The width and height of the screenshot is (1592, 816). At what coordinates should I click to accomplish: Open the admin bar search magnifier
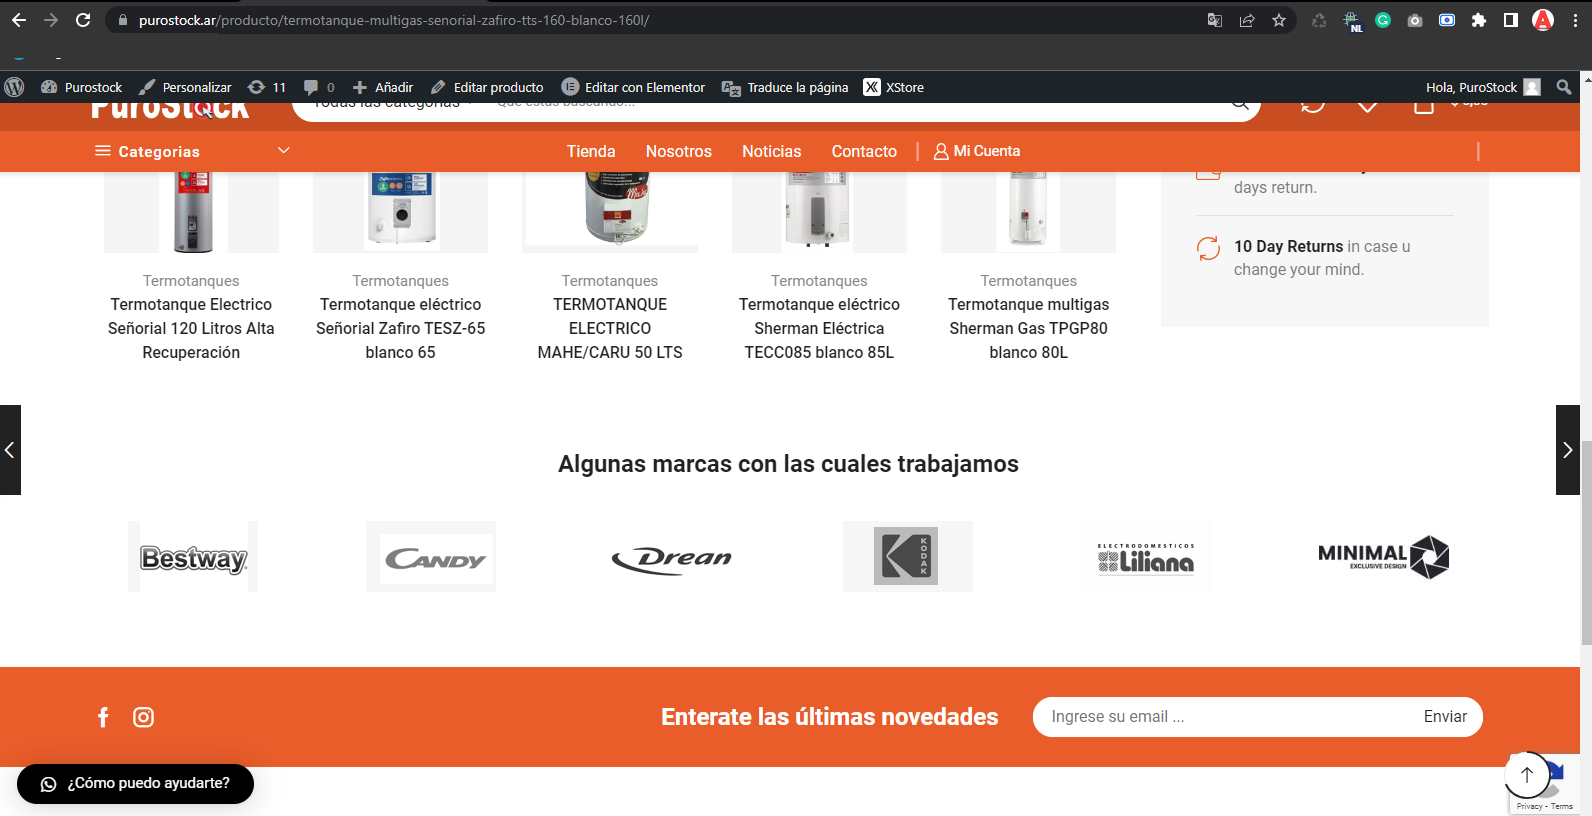point(1564,87)
